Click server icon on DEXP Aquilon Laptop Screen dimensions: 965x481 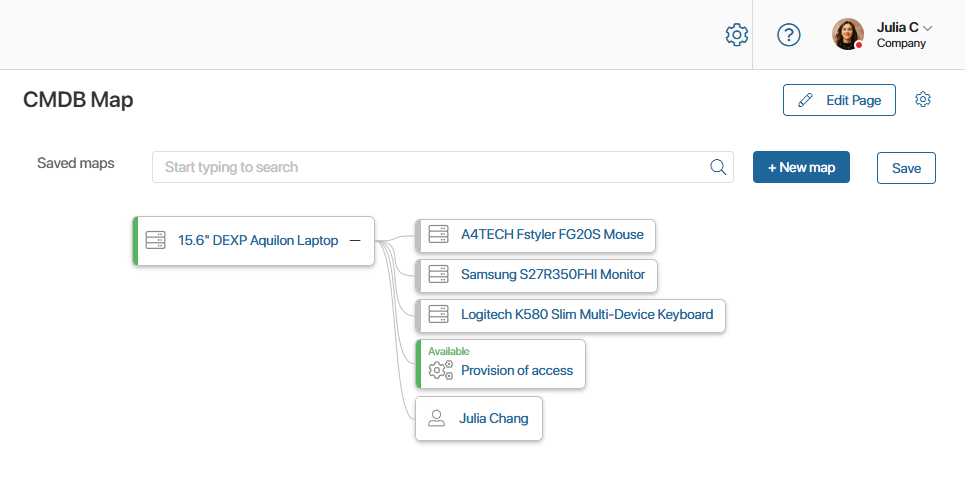(x=155, y=240)
